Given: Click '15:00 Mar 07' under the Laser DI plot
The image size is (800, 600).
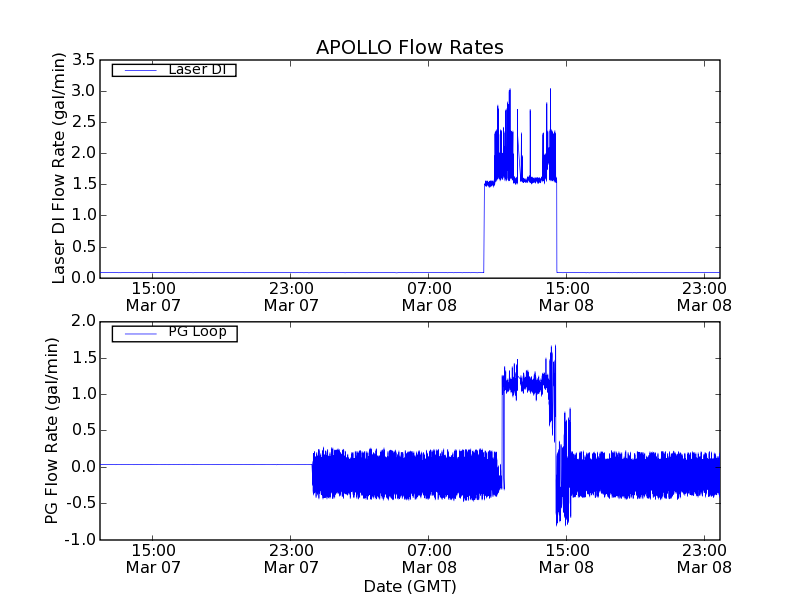Looking at the screenshot, I should [x=153, y=297].
